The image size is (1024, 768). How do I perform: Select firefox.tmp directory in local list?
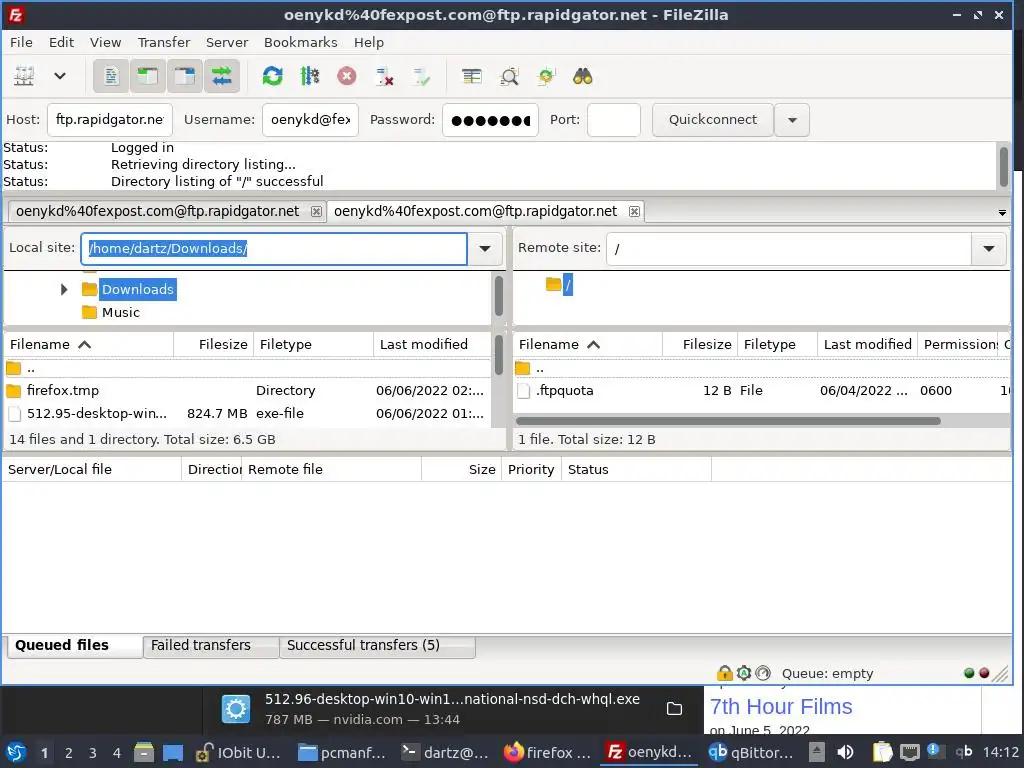pyautogui.click(x=247, y=391)
